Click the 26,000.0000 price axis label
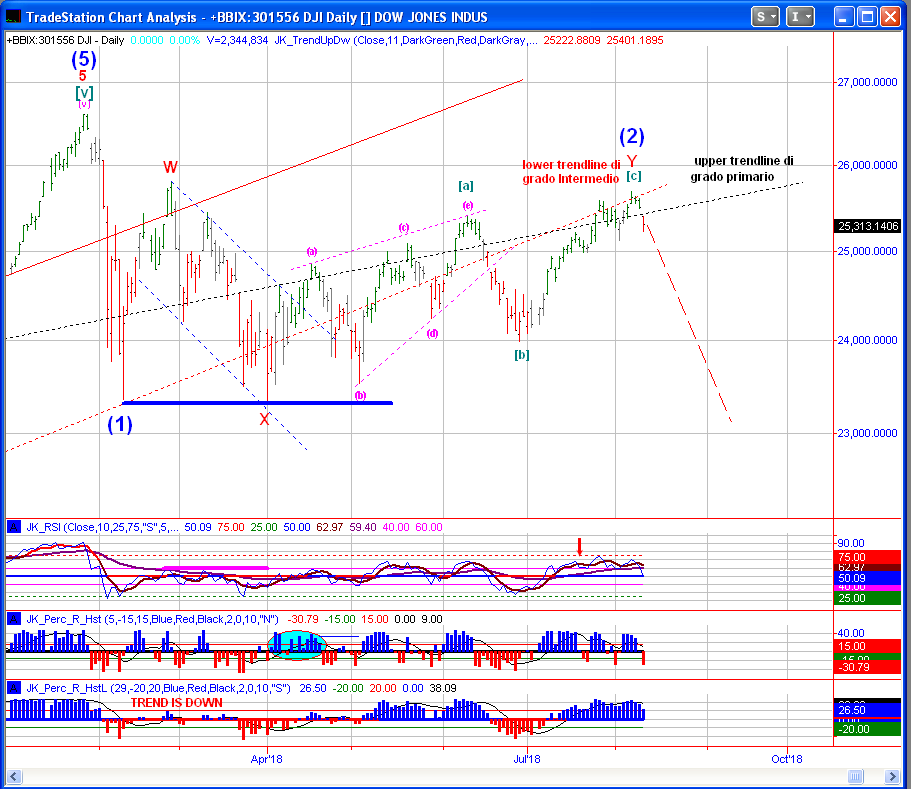911x789 pixels. click(867, 166)
